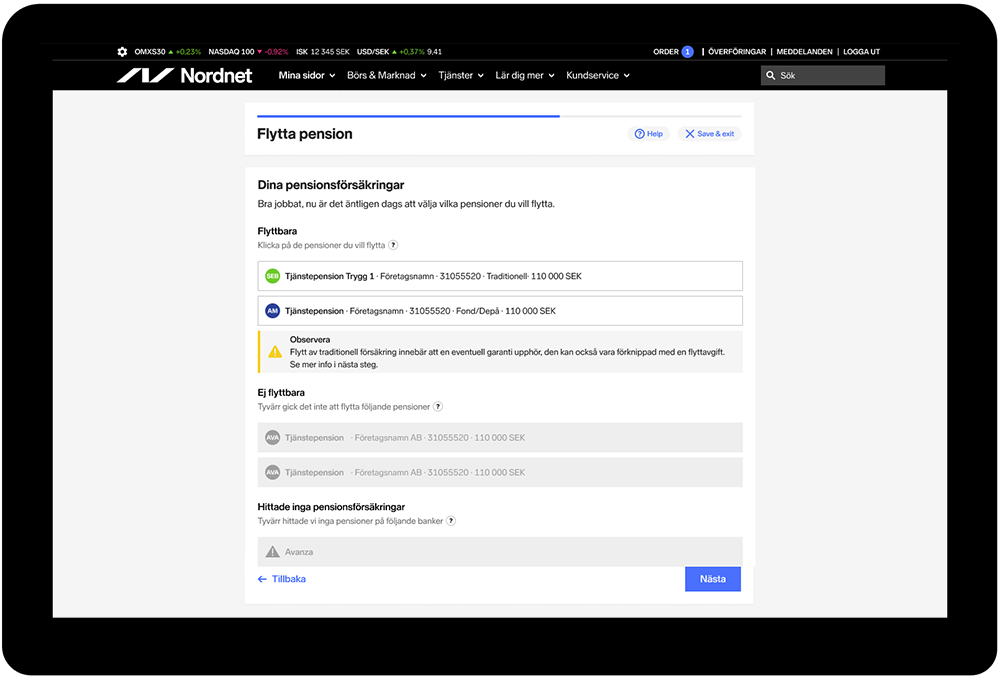
Task: Select Tjänstepension Trygg 1 pension to move
Action: point(500,276)
